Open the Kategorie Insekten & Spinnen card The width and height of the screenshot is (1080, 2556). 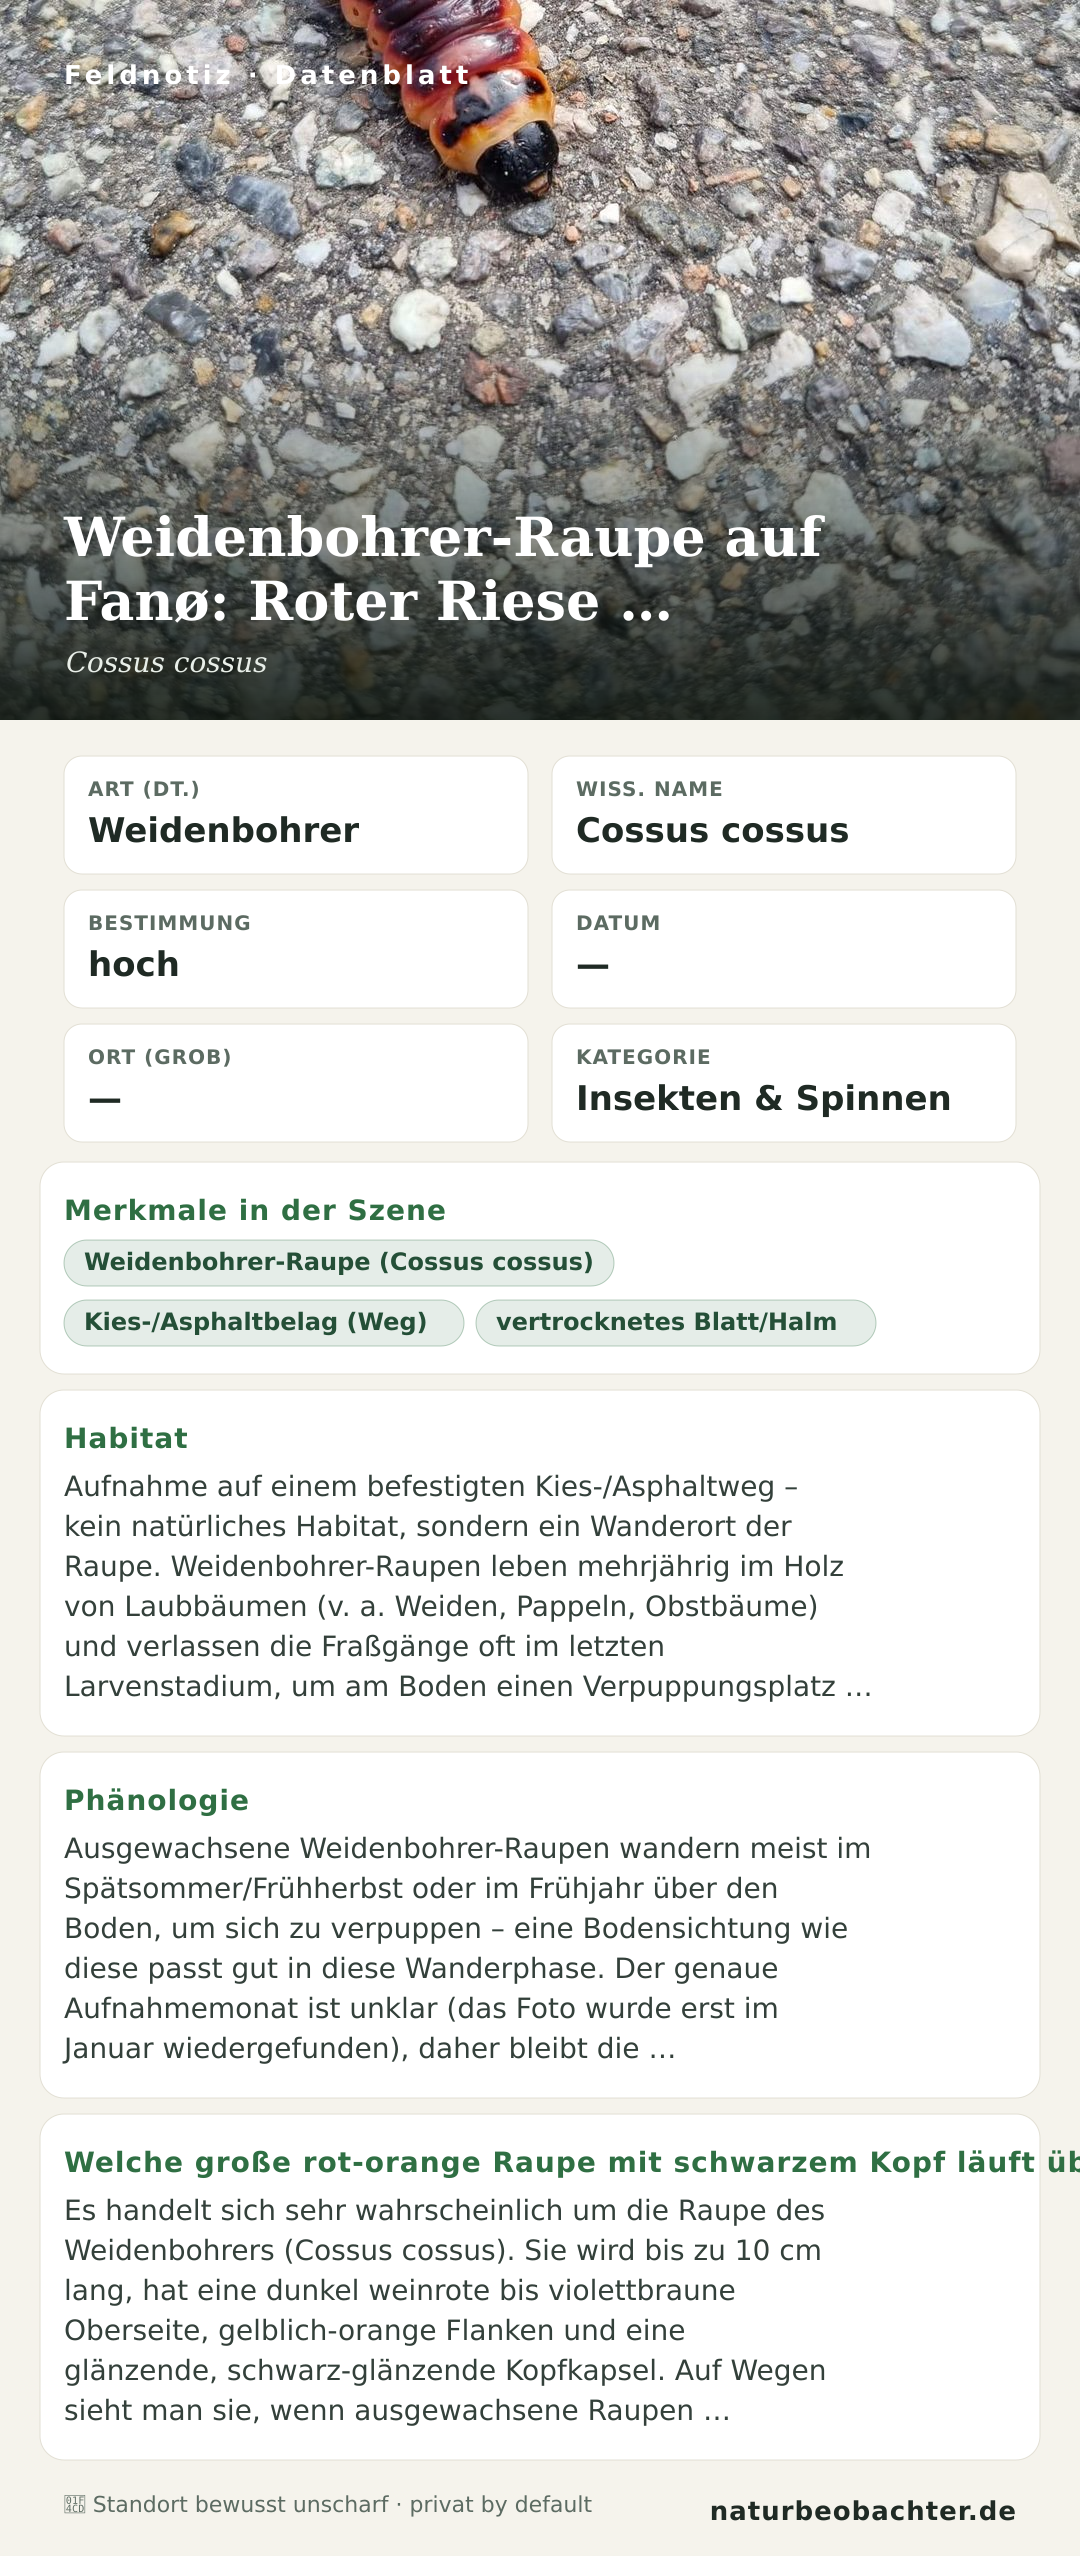(x=784, y=1083)
